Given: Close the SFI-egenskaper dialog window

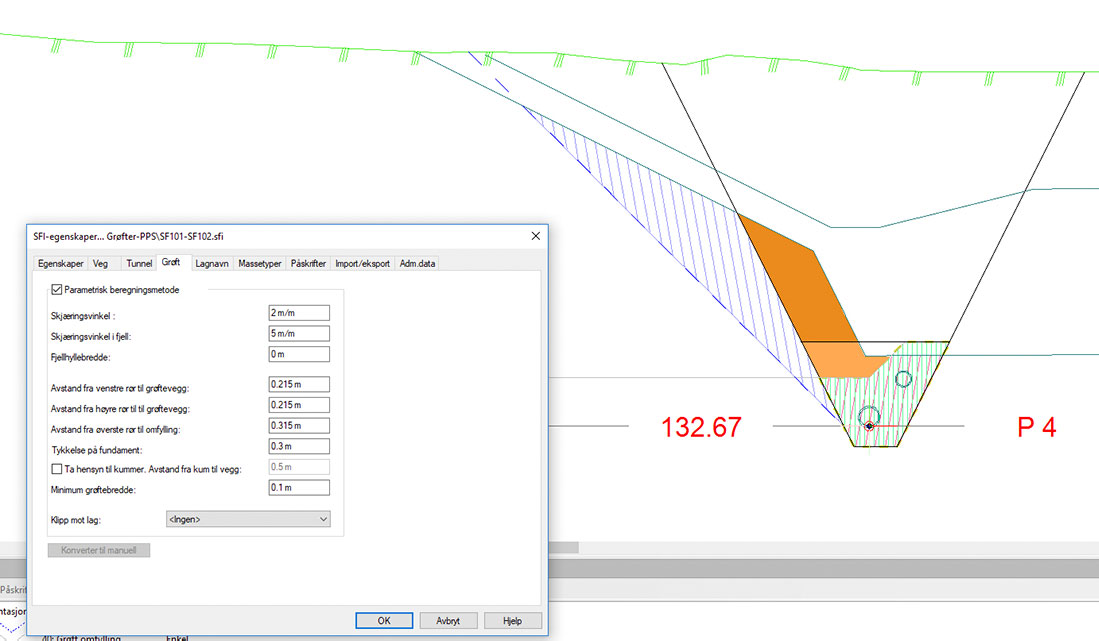Looking at the screenshot, I should 535,236.
